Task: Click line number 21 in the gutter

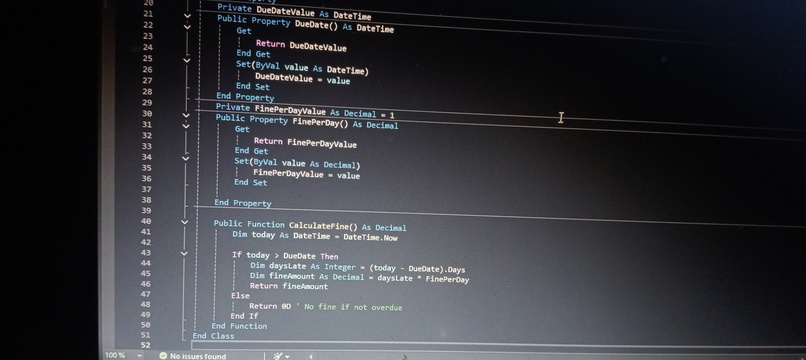Action: pos(148,14)
